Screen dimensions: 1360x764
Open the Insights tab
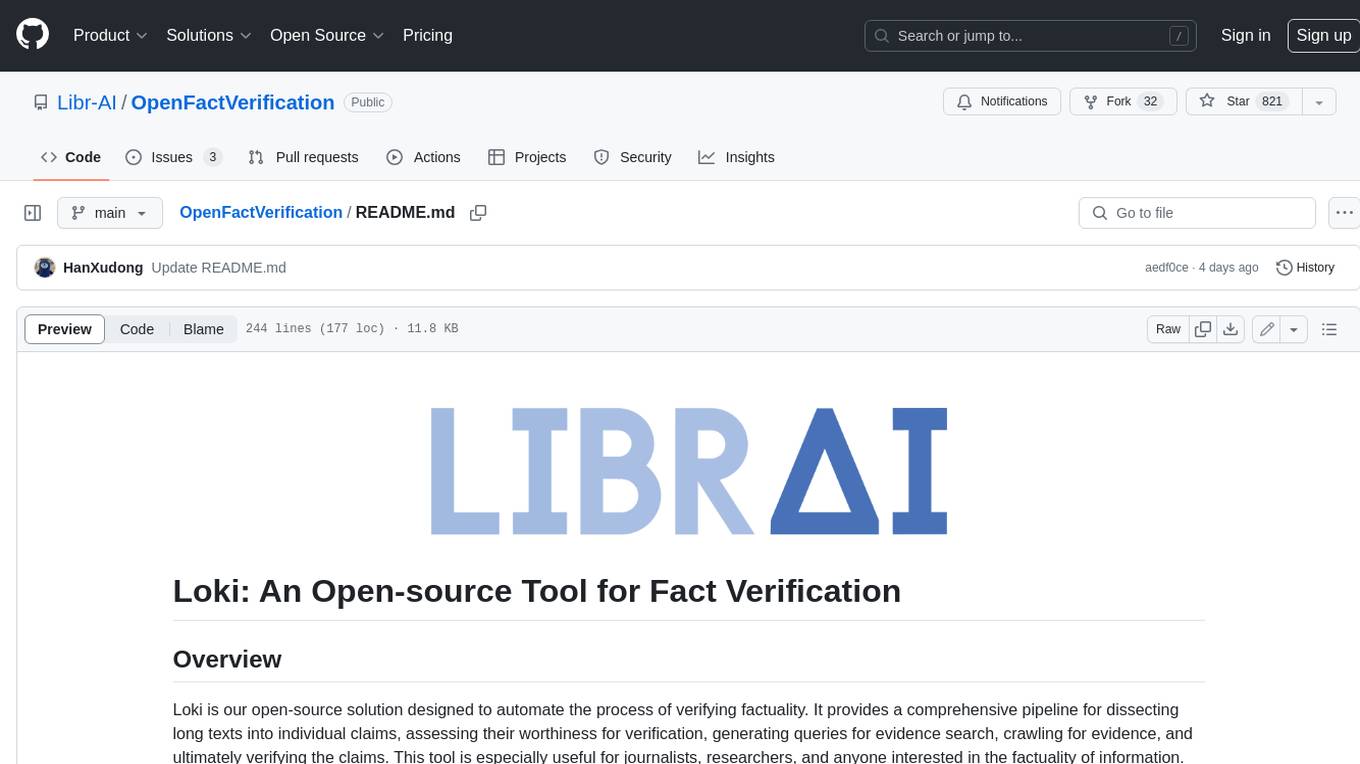pyautogui.click(x=736, y=157)
